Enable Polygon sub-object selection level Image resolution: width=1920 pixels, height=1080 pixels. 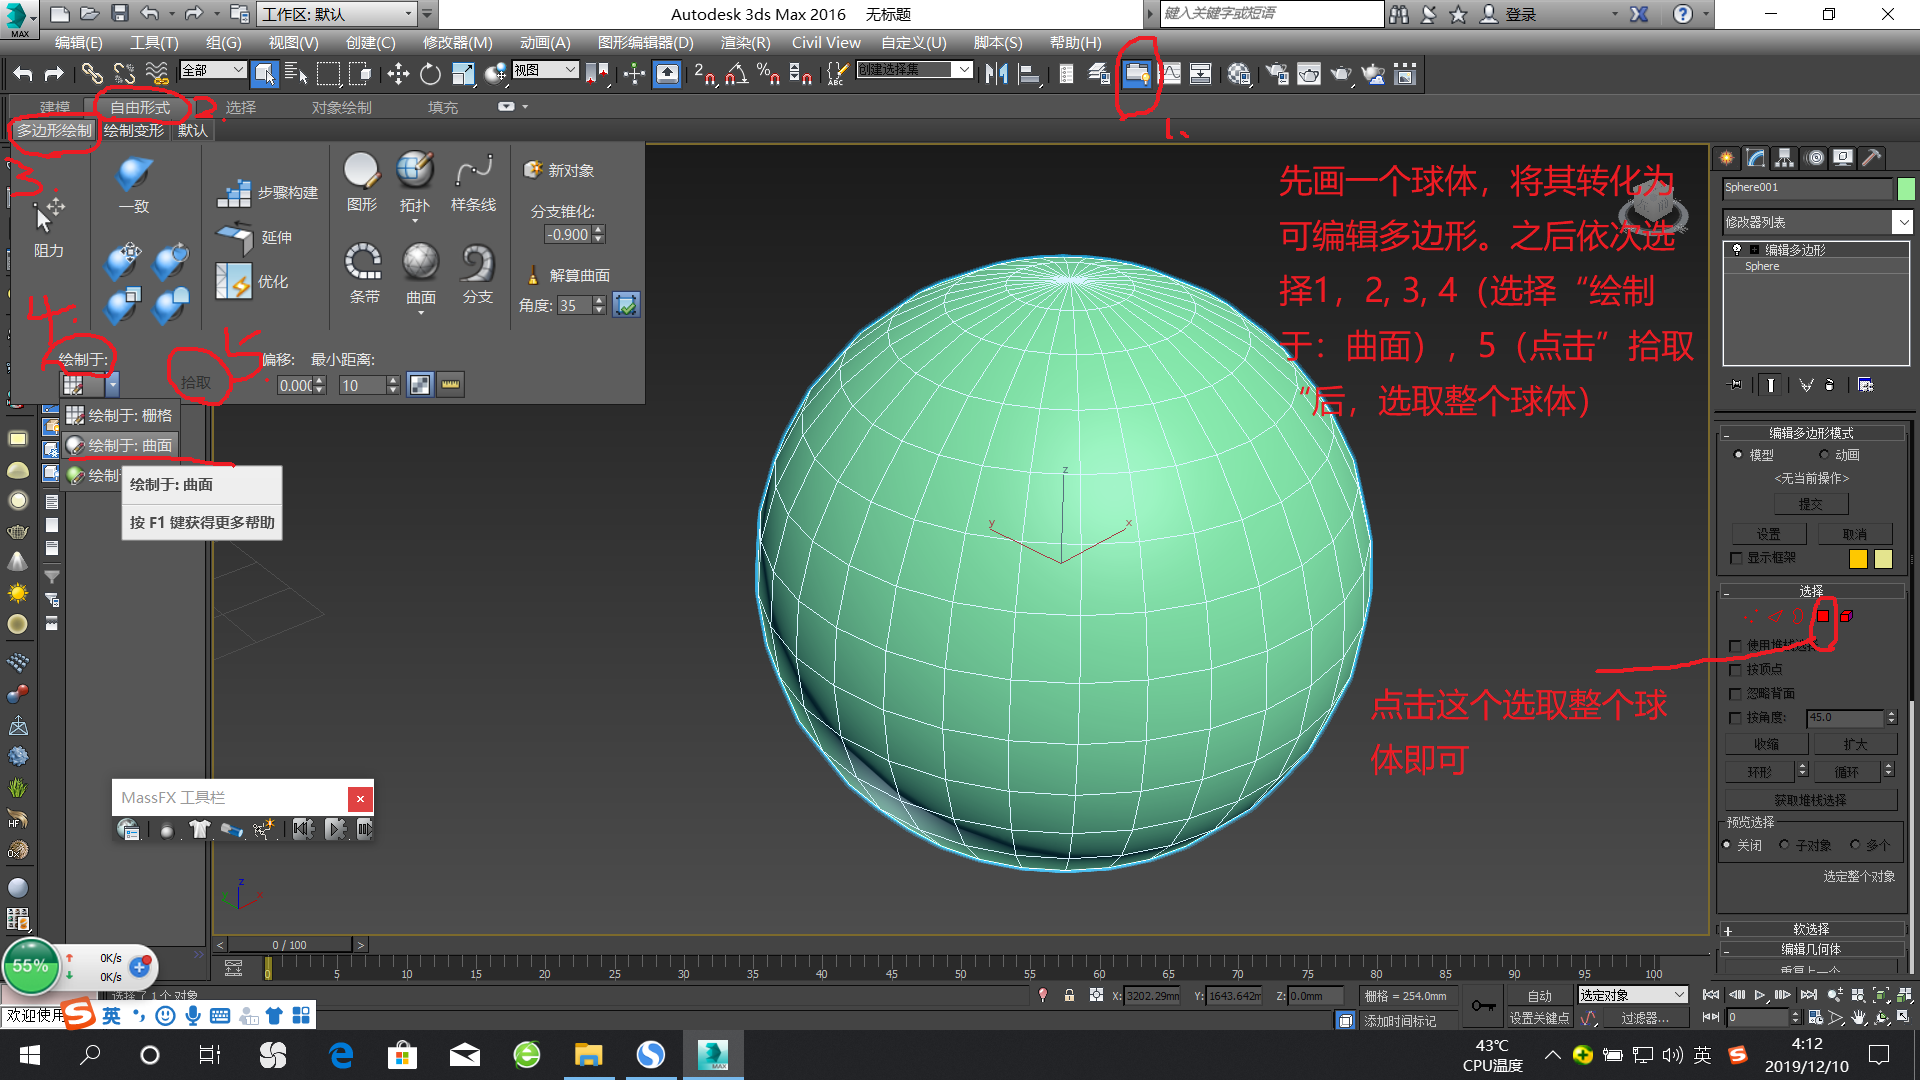pyautogui.click(x=1823, y=616)
